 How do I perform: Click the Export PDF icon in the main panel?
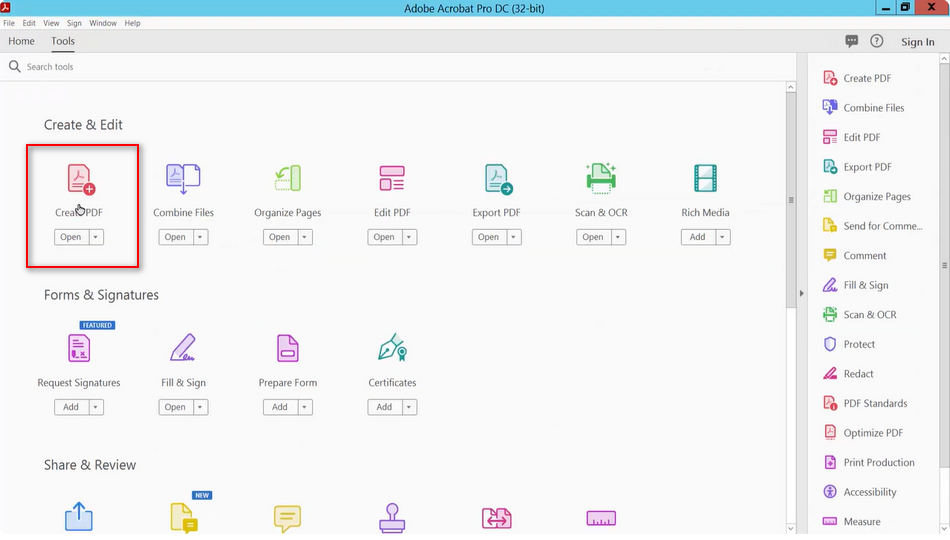(x=498, y=179)
